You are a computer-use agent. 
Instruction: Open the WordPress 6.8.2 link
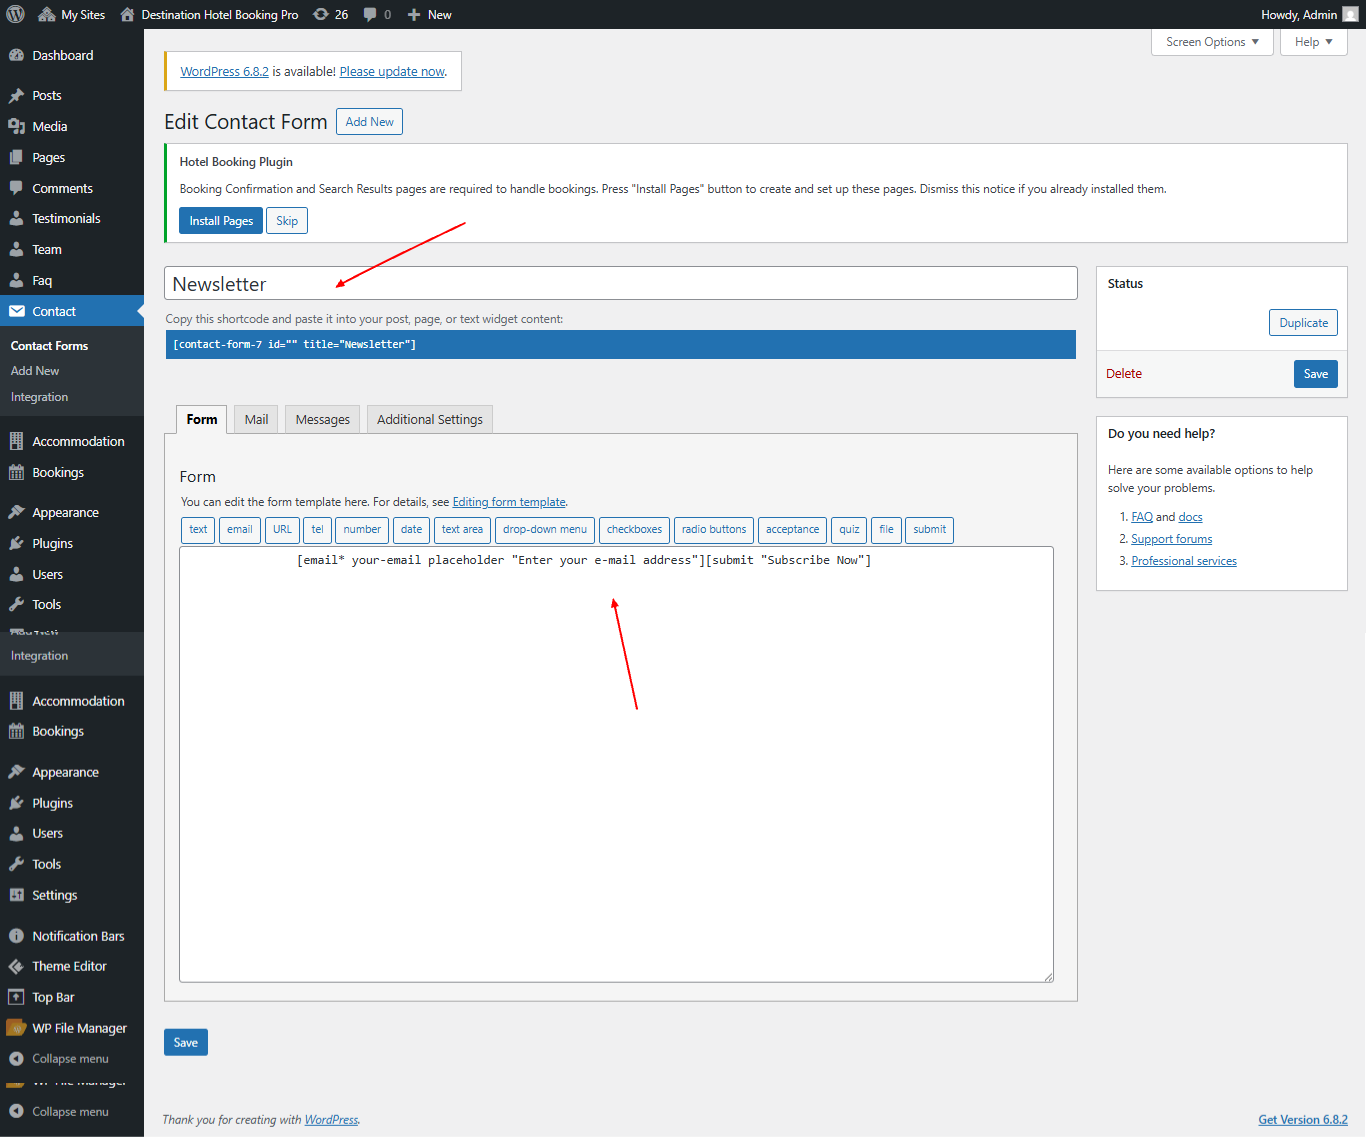[224, 72]
